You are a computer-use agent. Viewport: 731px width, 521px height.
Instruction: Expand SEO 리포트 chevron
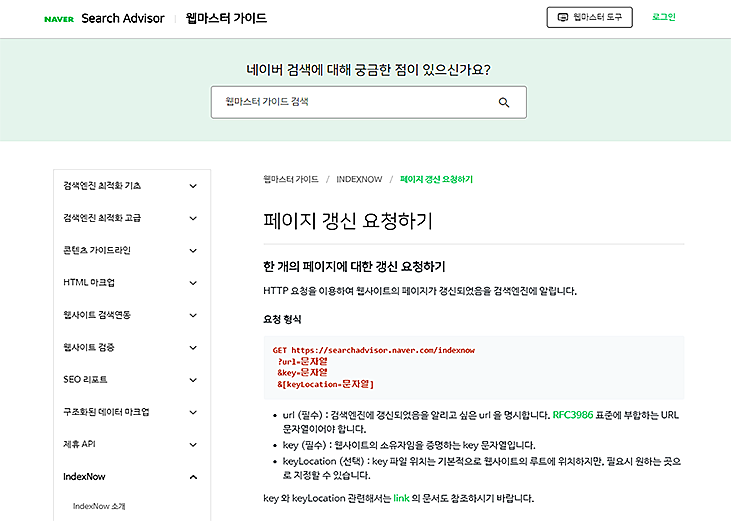(x=193, y=380)
